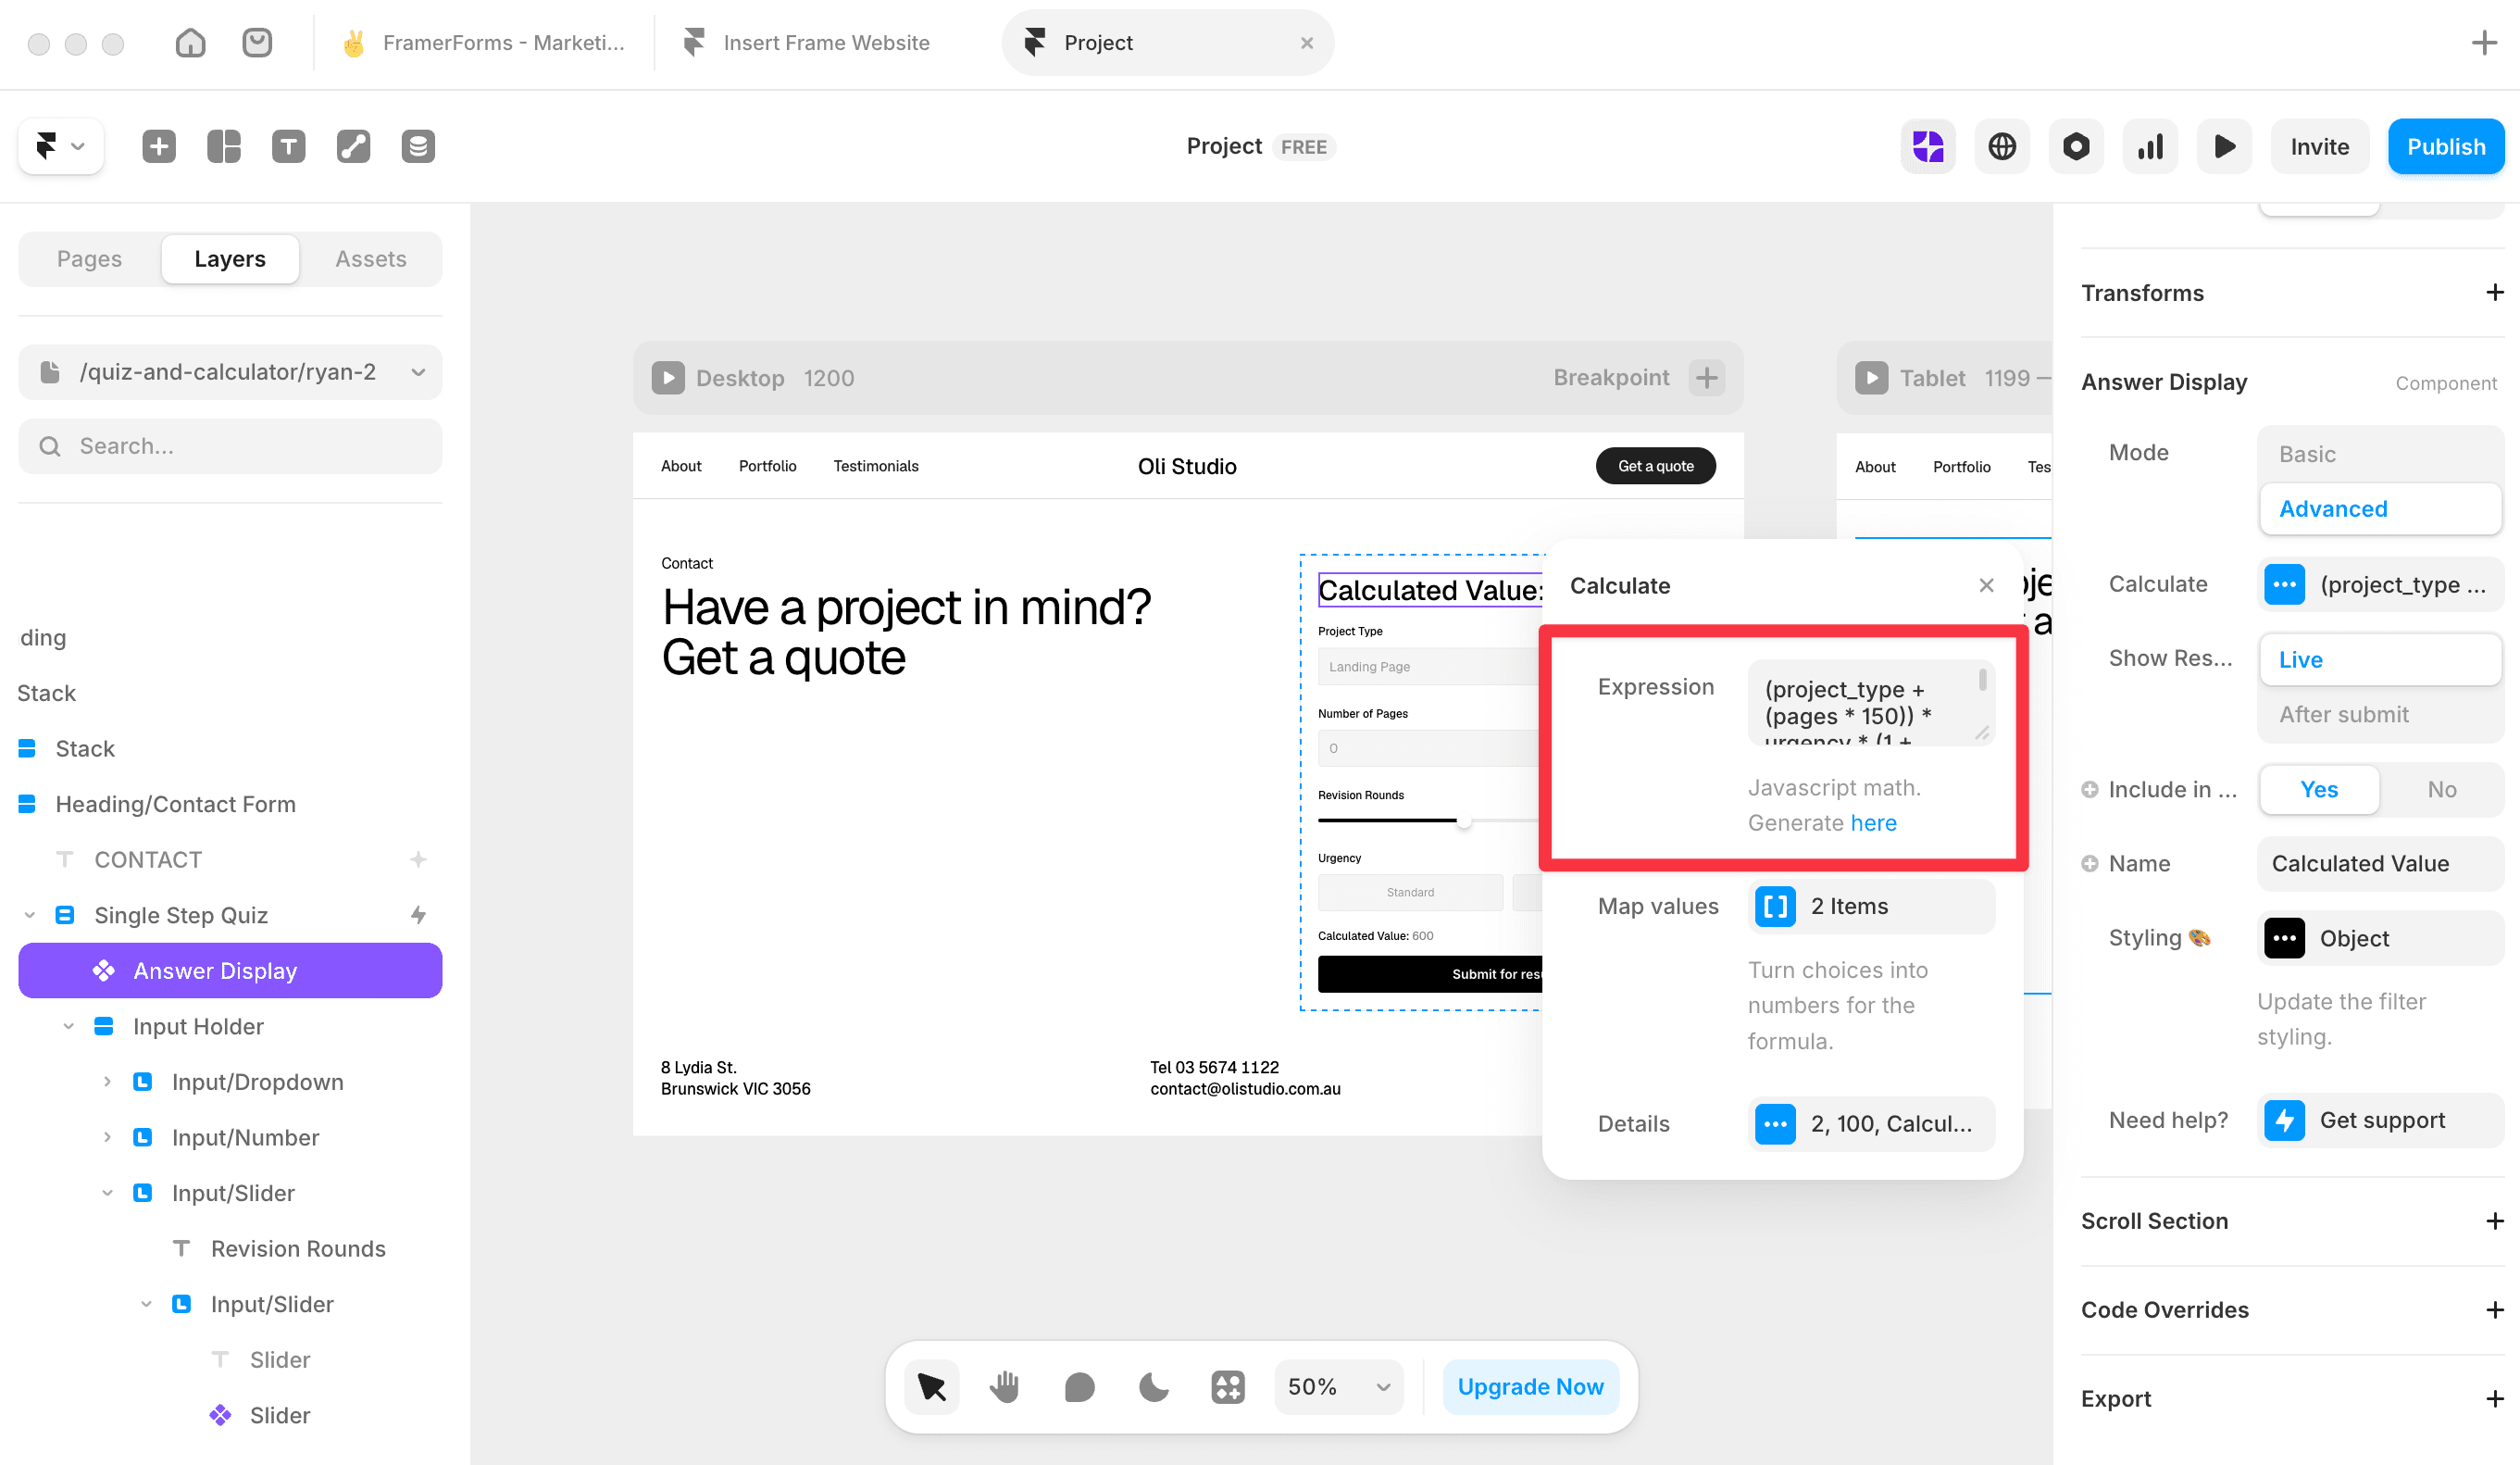Screen dimensions: 2520x1465
Task: Add a breakpoint with plus button
Action: 1706,378
